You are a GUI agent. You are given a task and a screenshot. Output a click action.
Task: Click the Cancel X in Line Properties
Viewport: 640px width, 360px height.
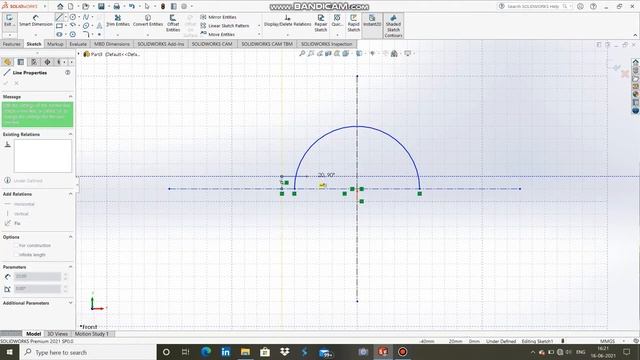click(16, 83)
